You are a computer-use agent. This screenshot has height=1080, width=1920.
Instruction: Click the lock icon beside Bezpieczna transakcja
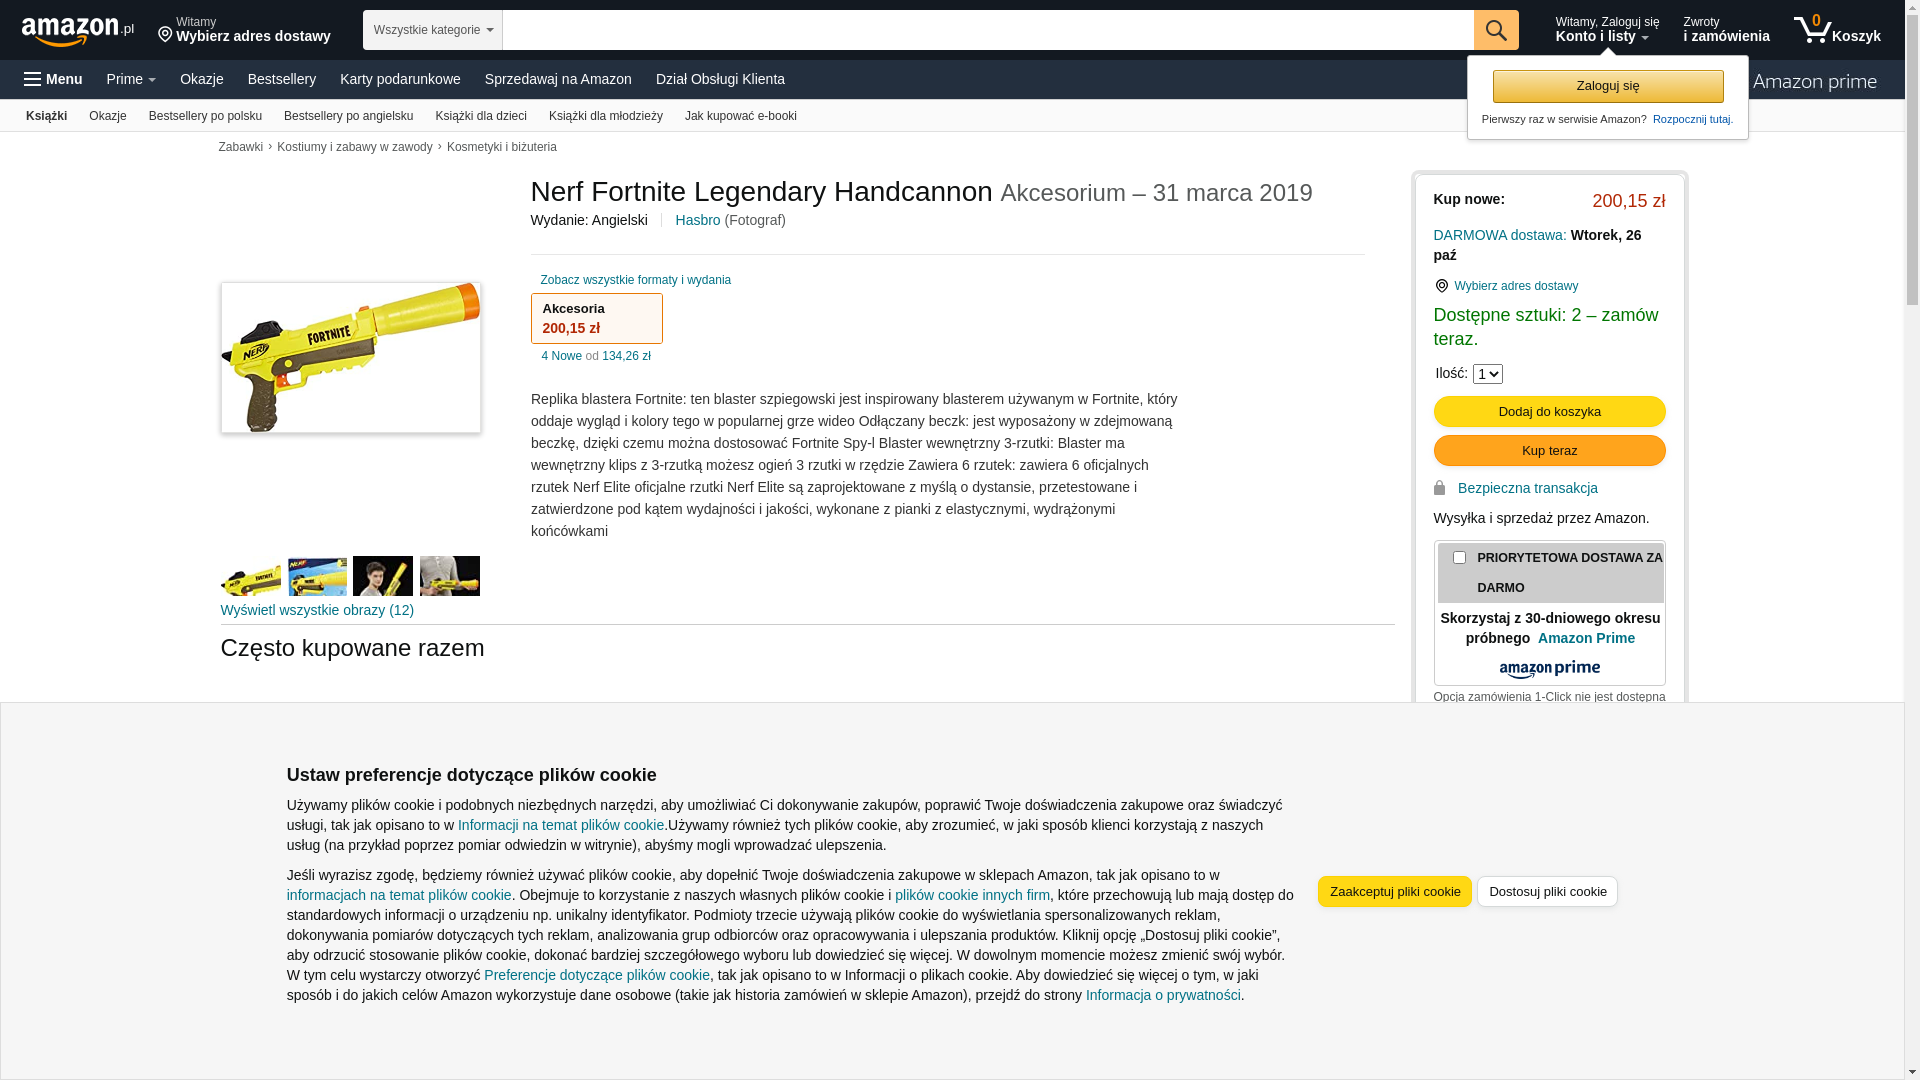coord(1439,488)
